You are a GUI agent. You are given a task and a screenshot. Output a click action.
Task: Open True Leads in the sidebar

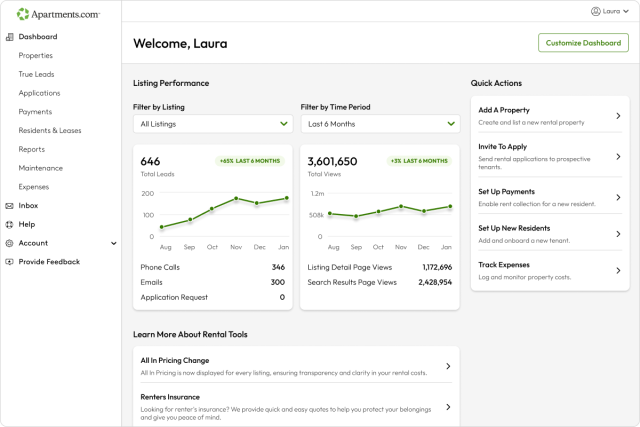[x=36, y=74]
